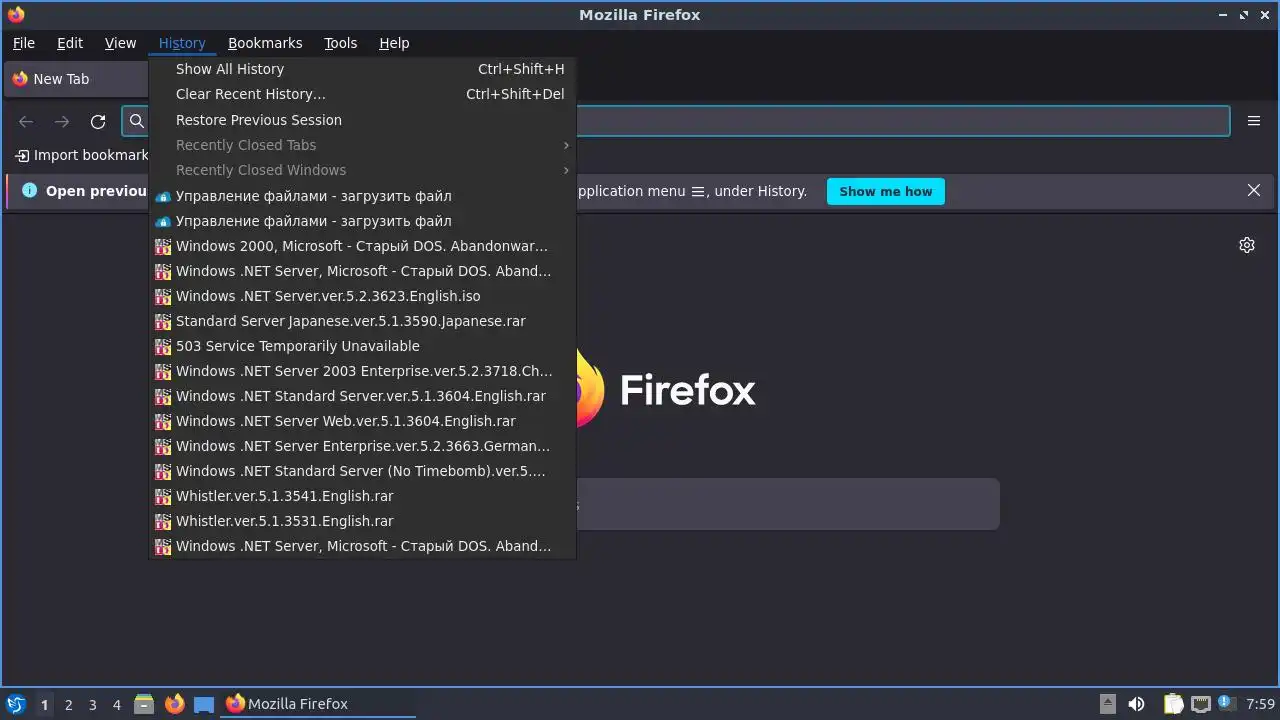Open Whistler.ver.5.1.3541.English.rar entry
The height and width of the screenshot is (720, 1280).
pyautogui.click(x=362, y=496)
